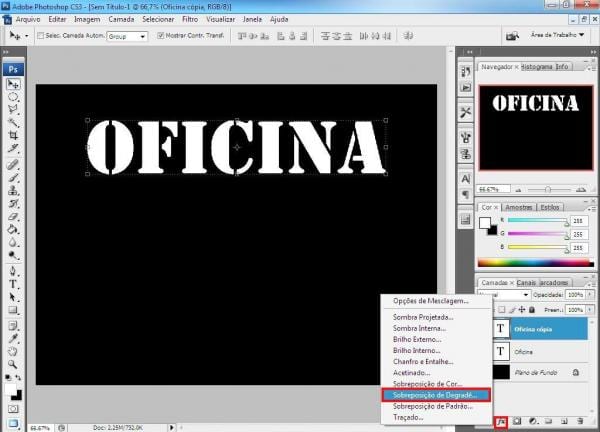Toggle lock transparent pixels in Layers panel
Screen dimensions: 600x432
click(x=502, y=310)
